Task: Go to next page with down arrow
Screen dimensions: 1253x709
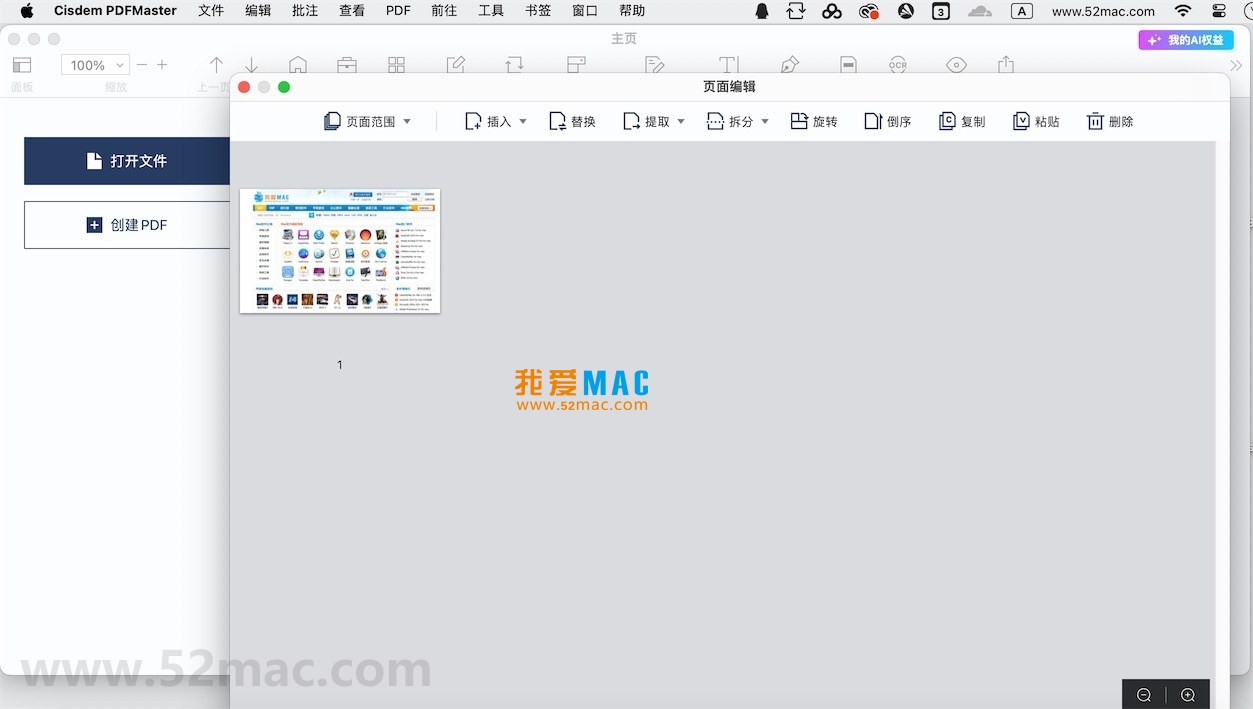Action: 252,65
